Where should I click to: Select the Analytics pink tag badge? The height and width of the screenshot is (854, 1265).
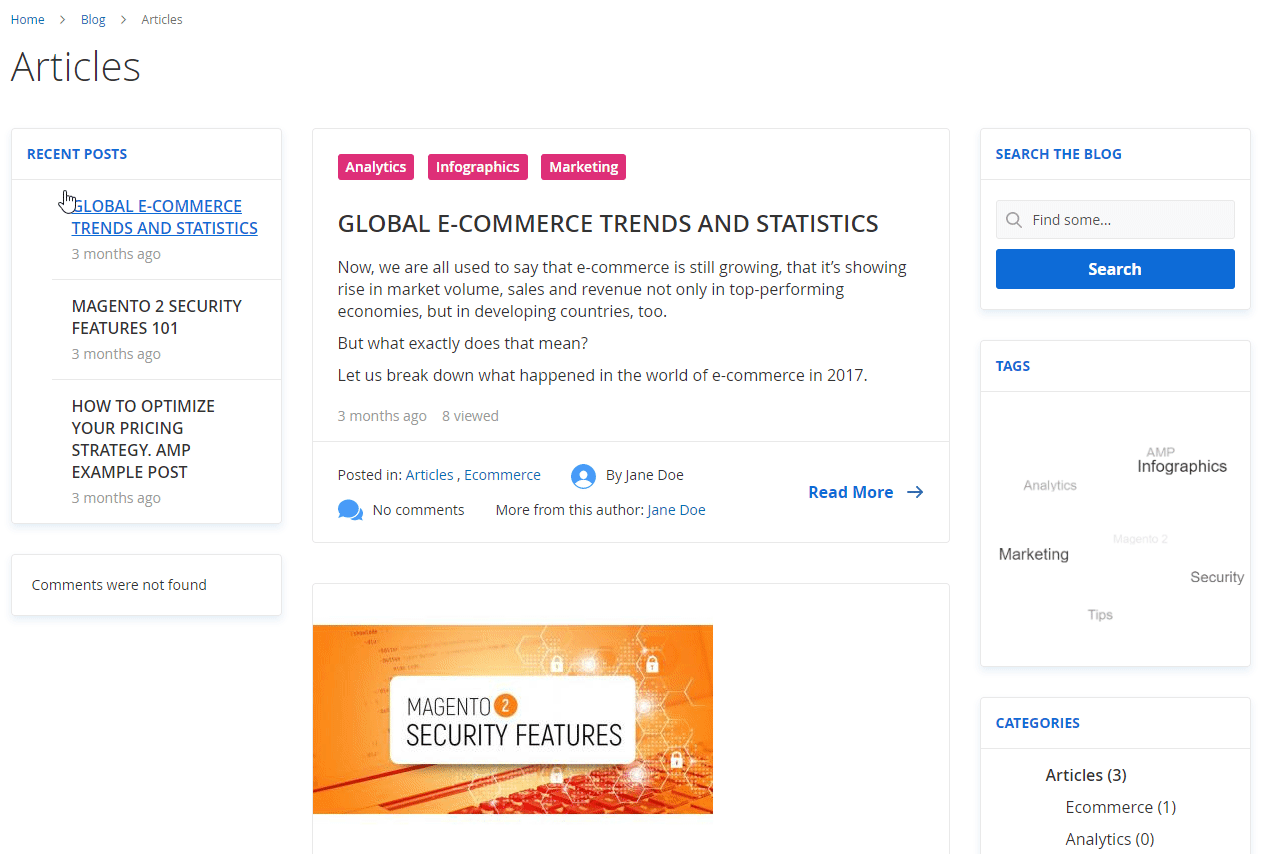point(376,167)
